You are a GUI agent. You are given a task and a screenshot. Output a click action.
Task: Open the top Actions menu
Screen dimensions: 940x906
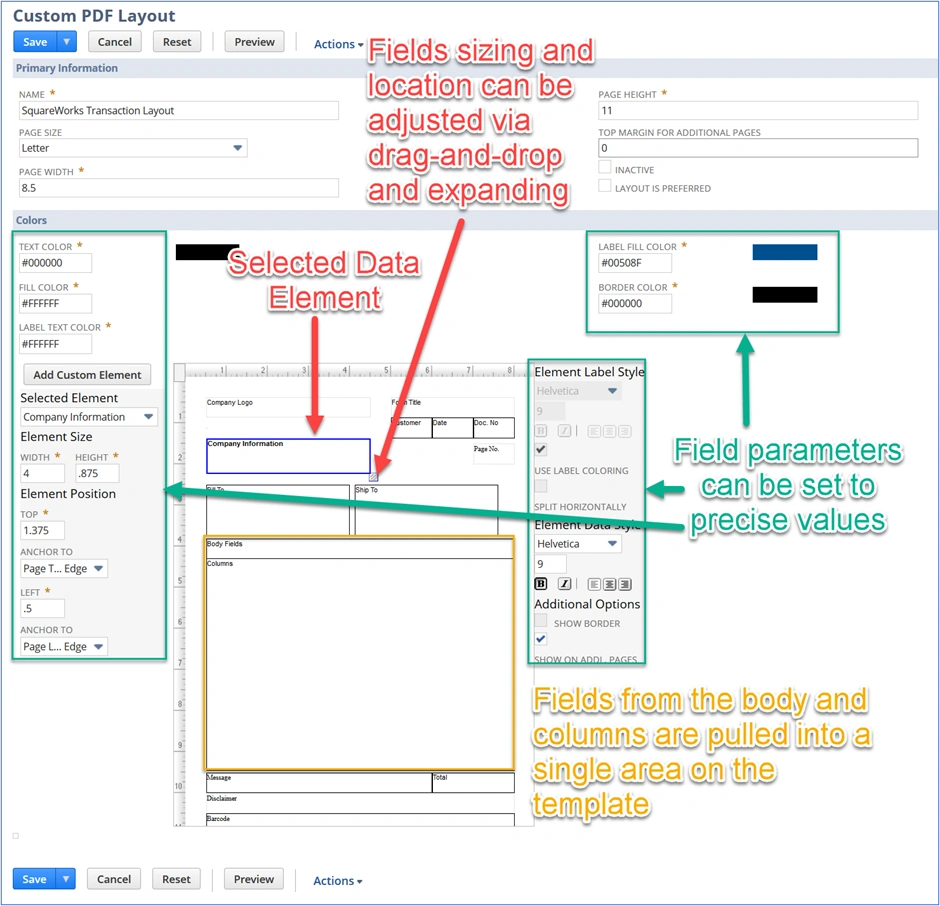(338, 44)
